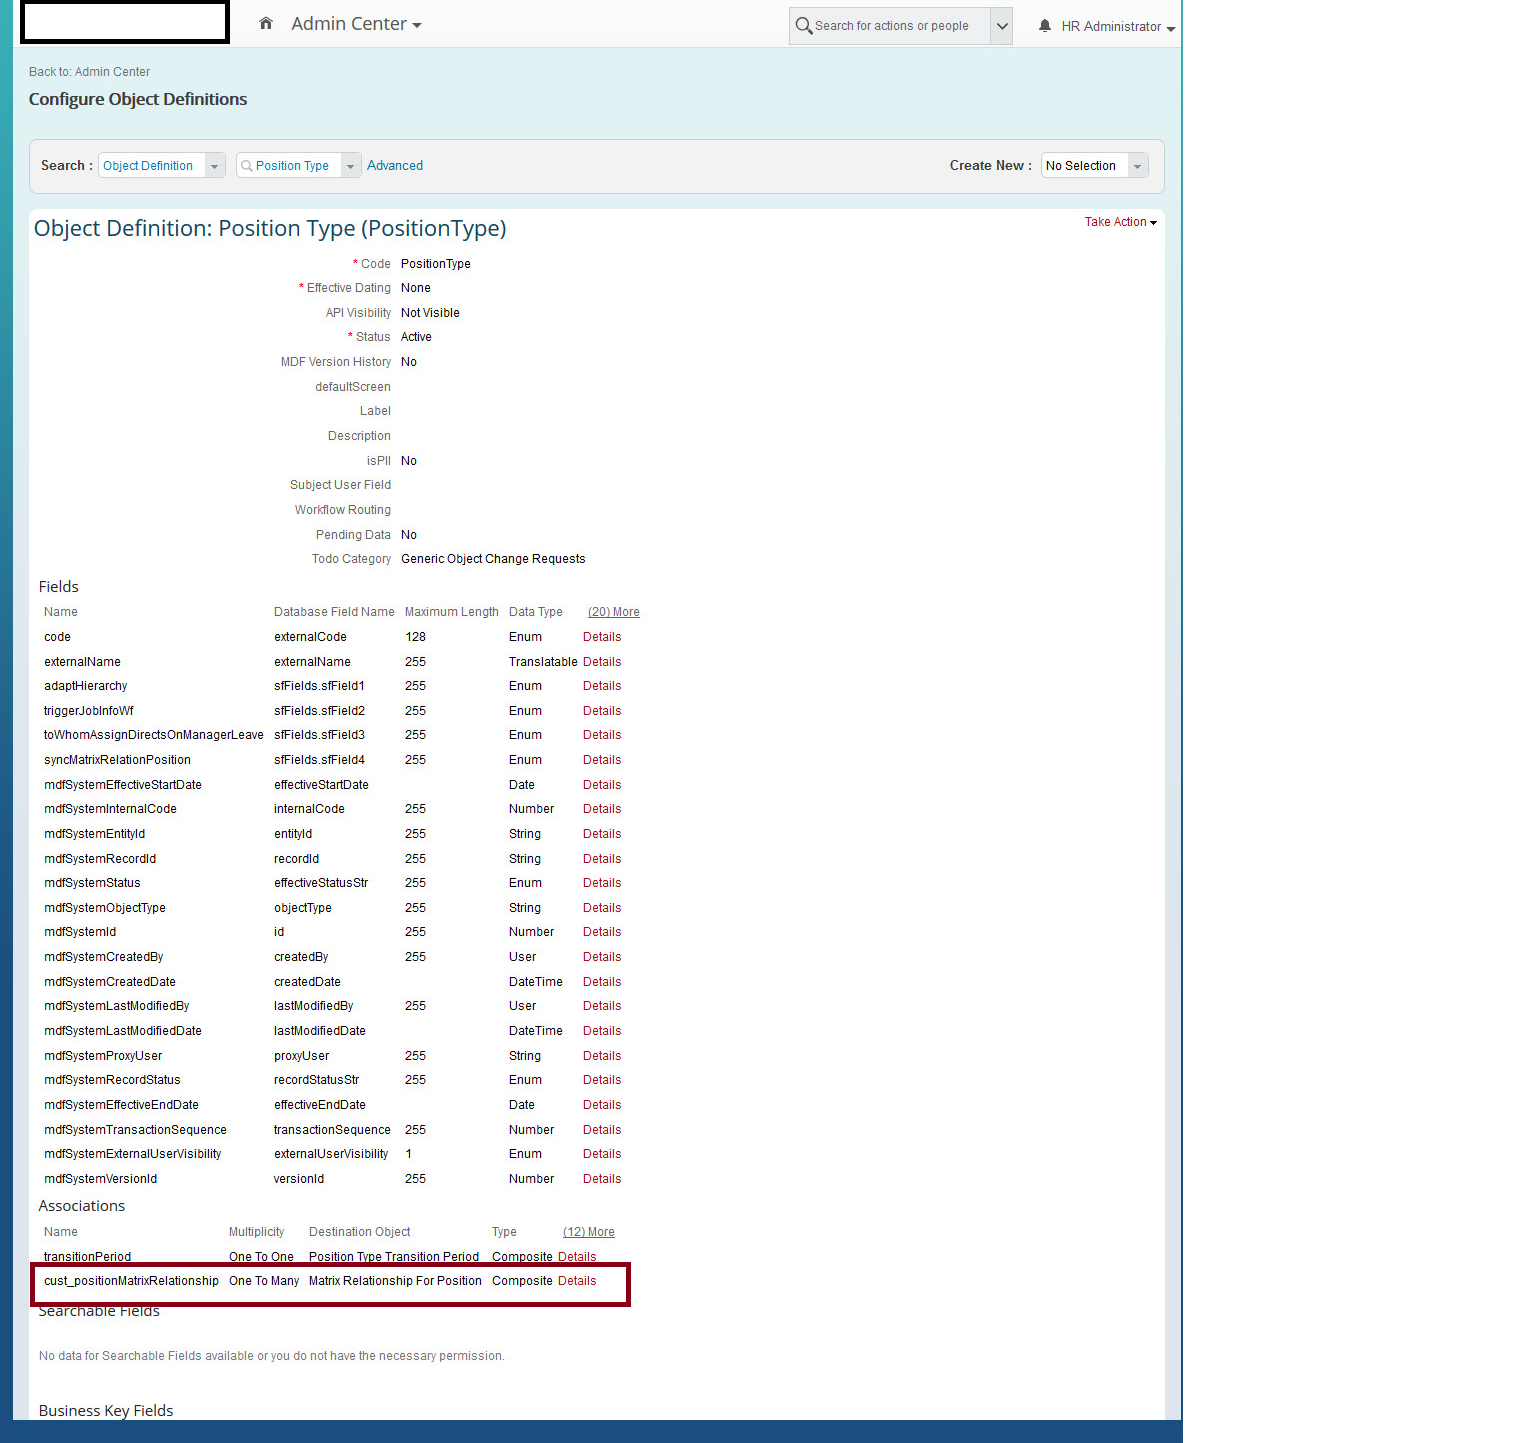Image resolution: width=1536 pixels, height=1443 pixels.
Task: Open Details for transitionPeriod association
Action: point(577,1257)
